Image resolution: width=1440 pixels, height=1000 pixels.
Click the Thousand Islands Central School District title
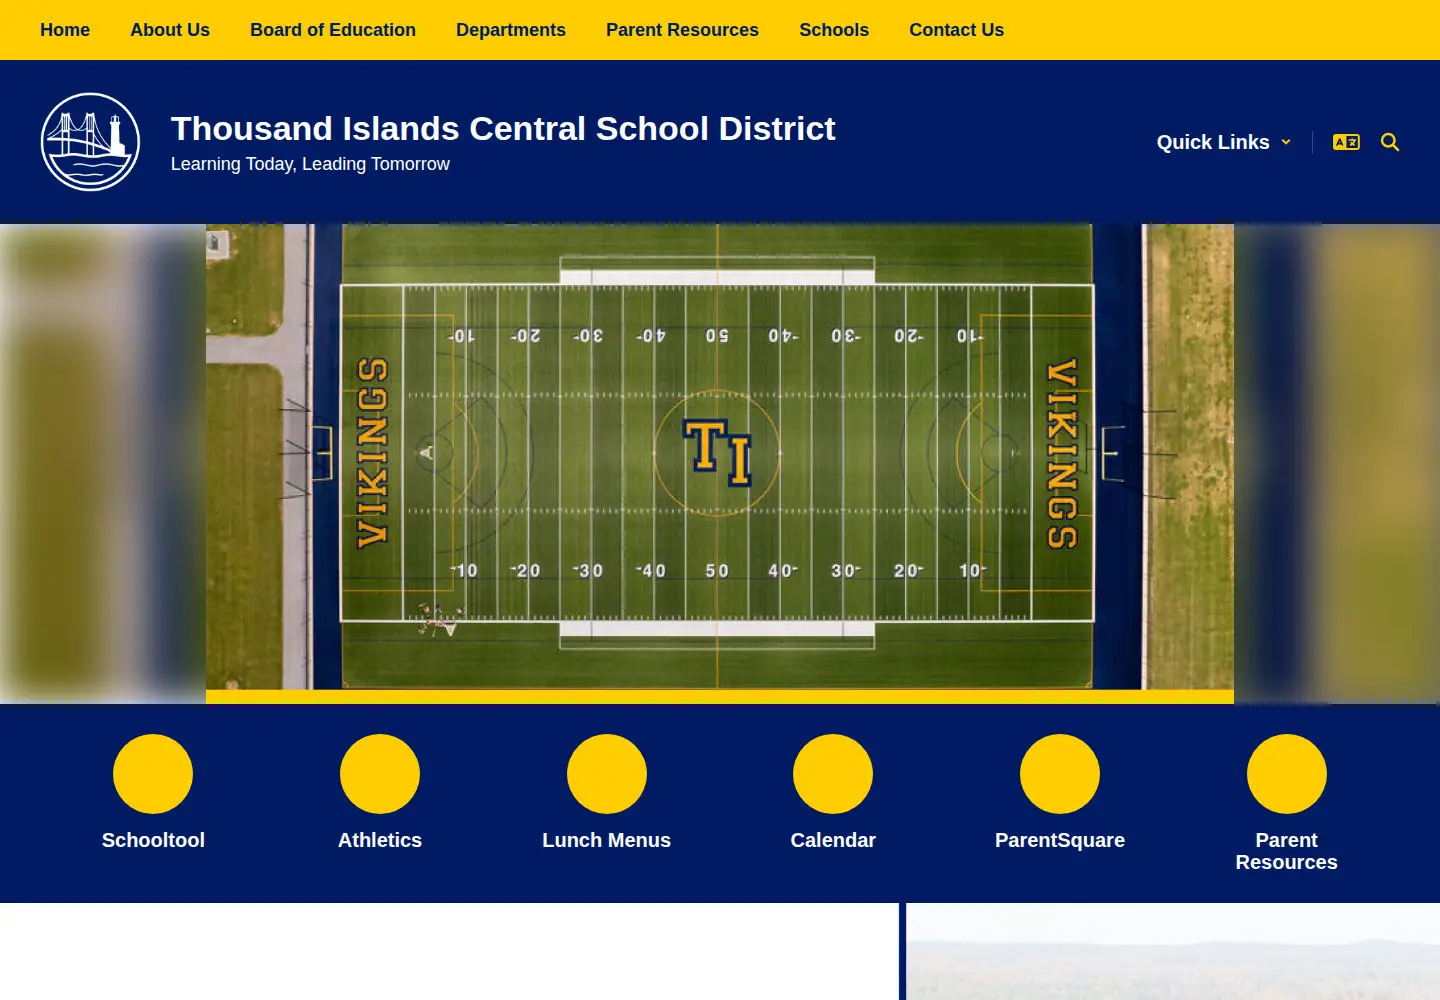click(x=503, y=129)
